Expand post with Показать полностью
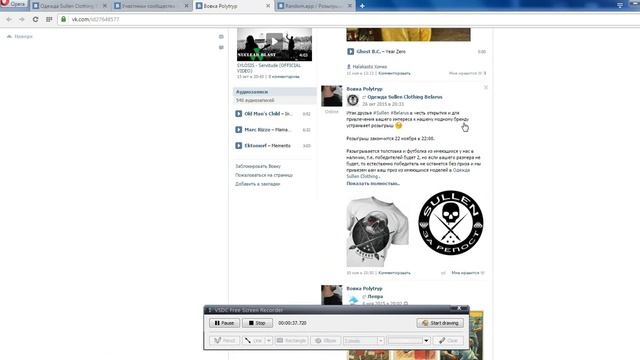The image size is (640, 360). pyautogui.click(x=373, y=184)
